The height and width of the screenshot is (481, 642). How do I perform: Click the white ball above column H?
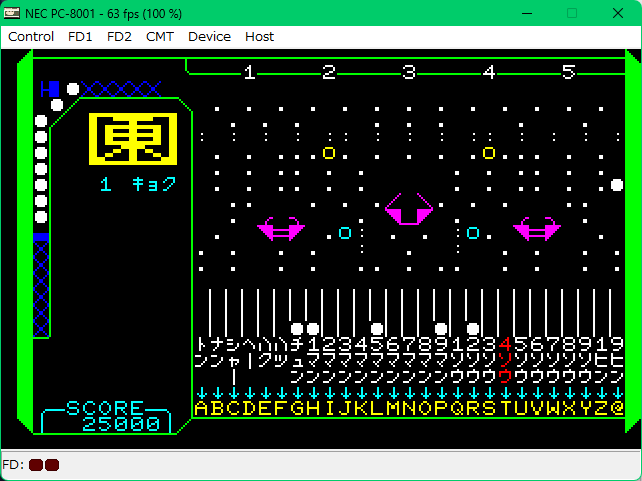(x=313, y=329)
